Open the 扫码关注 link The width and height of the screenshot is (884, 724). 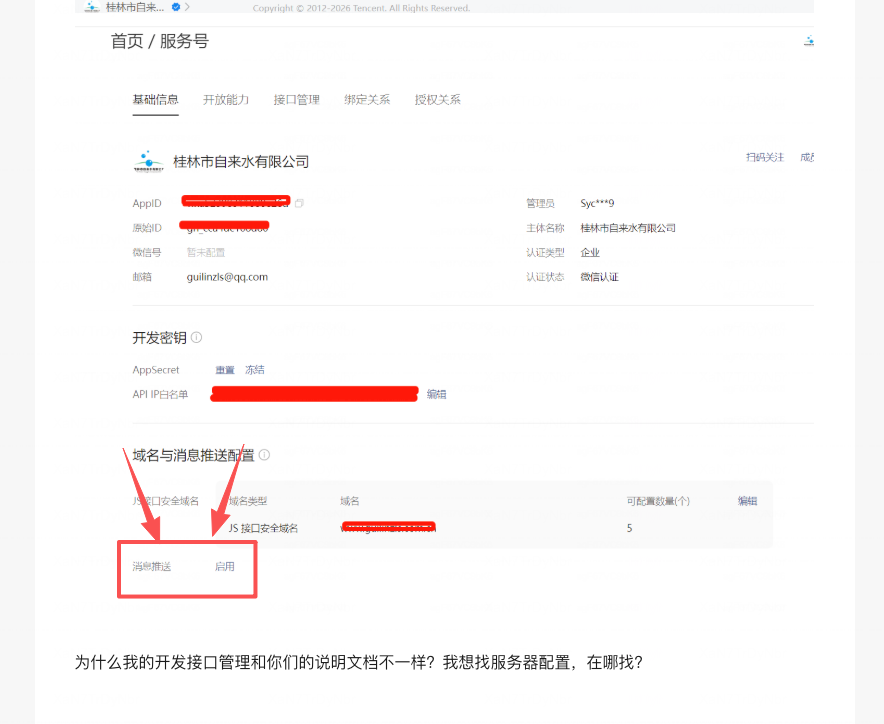click(x=765, y=157)
